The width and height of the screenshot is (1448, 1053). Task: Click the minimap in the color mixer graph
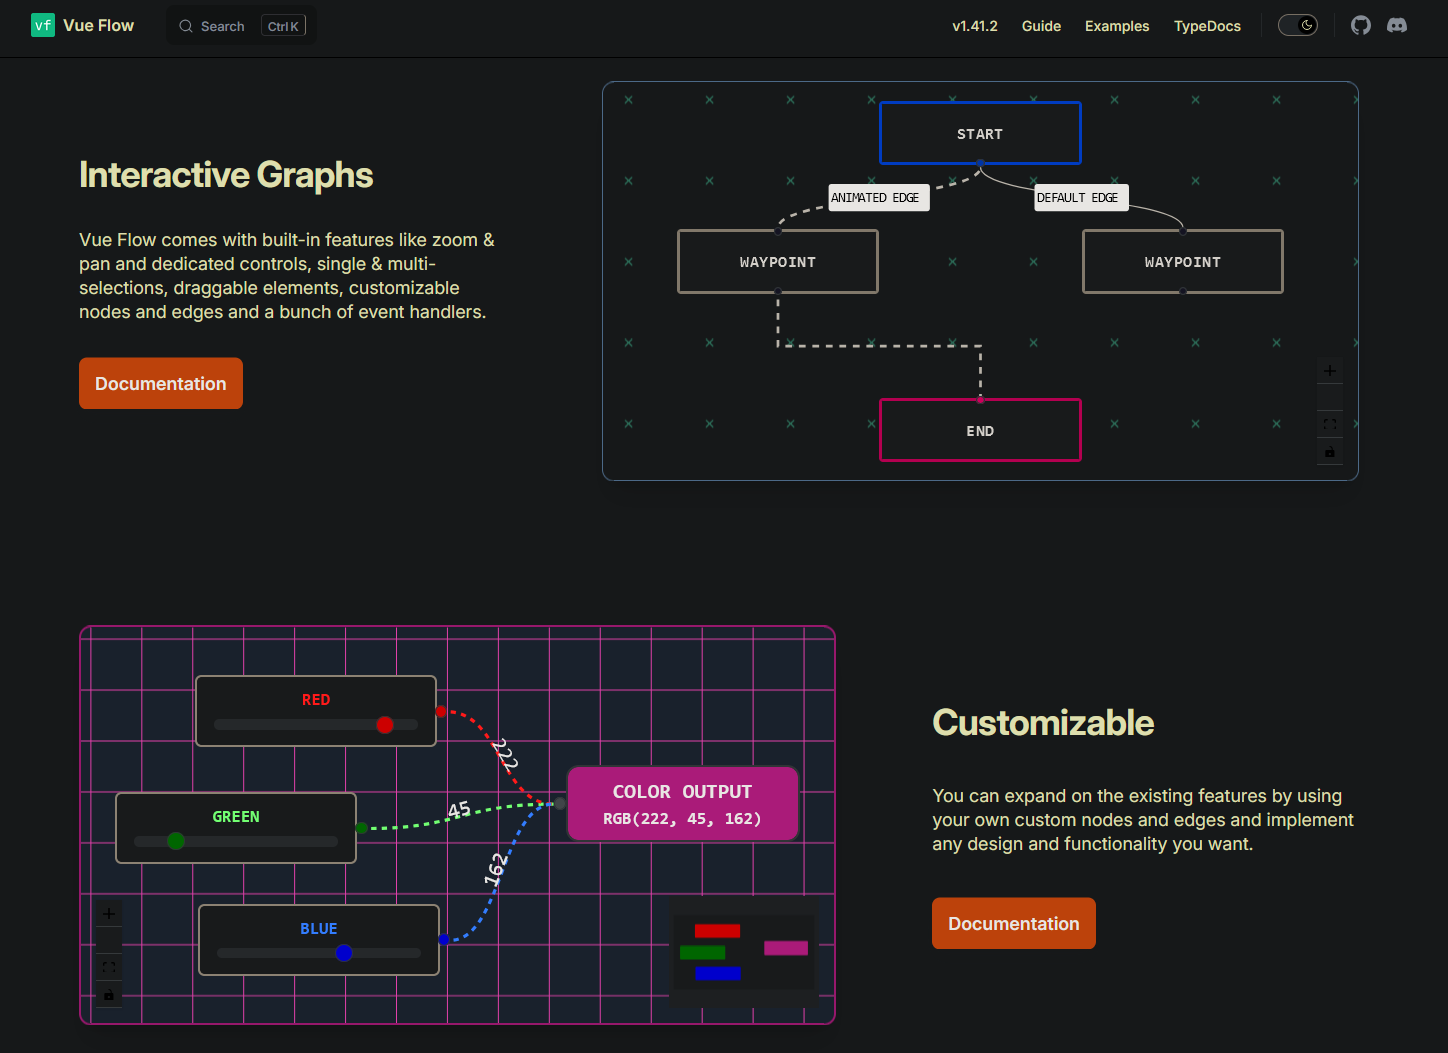744,950
